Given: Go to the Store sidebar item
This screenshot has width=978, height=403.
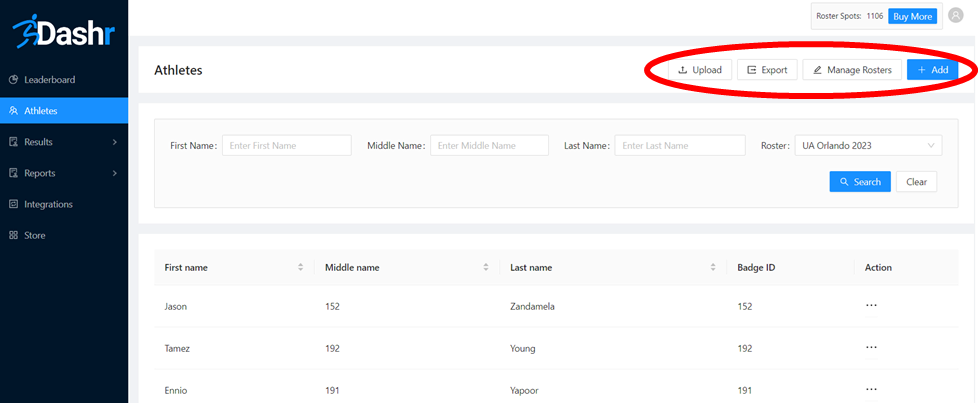Looking at the screenshot, I should click(34, 235).
